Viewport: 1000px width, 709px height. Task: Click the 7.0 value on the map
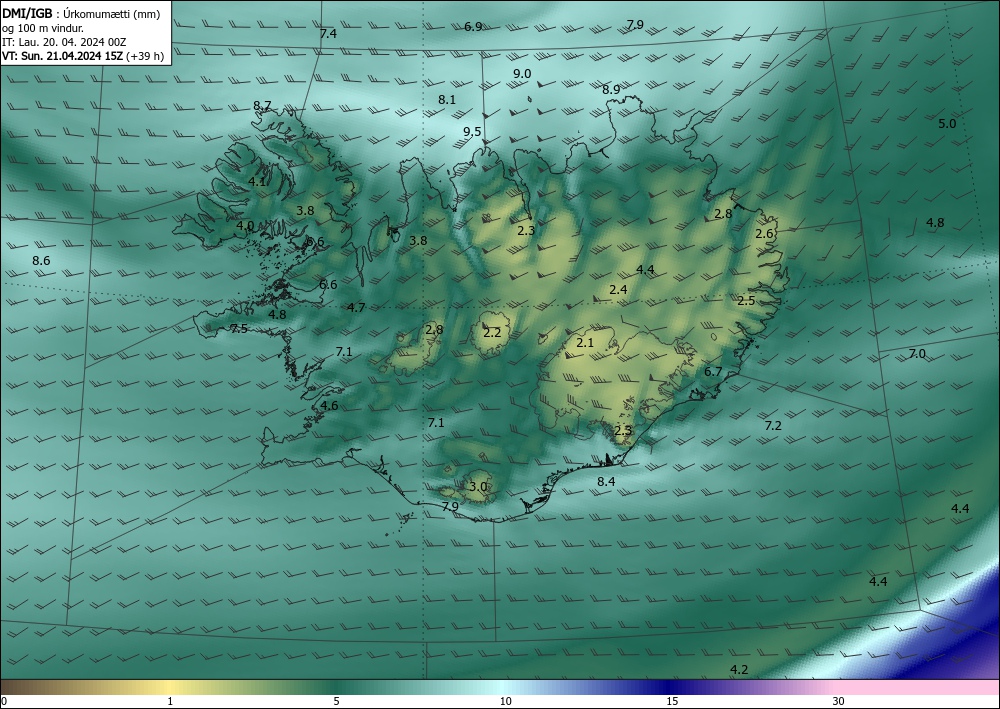tap(916, 353)
